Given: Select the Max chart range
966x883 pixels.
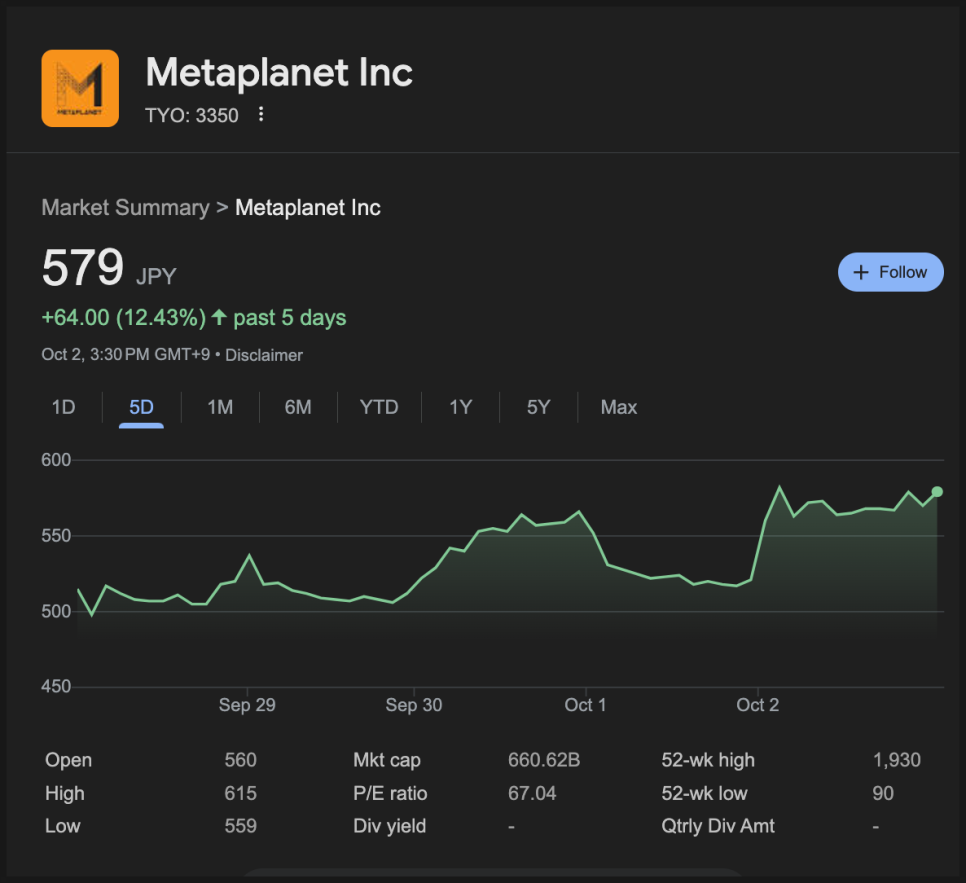Looking at the screenshot, I should point(618,407).
